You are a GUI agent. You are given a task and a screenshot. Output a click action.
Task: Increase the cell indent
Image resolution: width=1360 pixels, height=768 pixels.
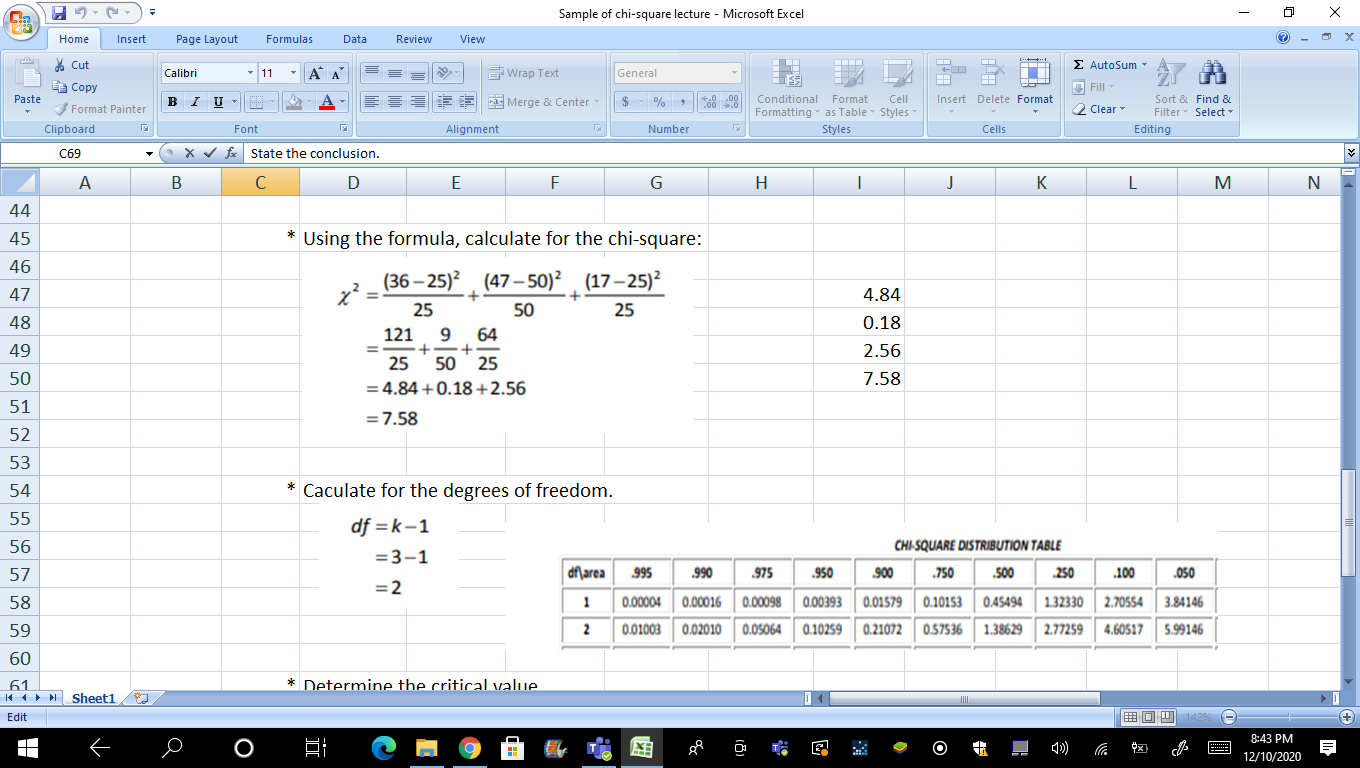pyautogui.click(x=467, y=102)
